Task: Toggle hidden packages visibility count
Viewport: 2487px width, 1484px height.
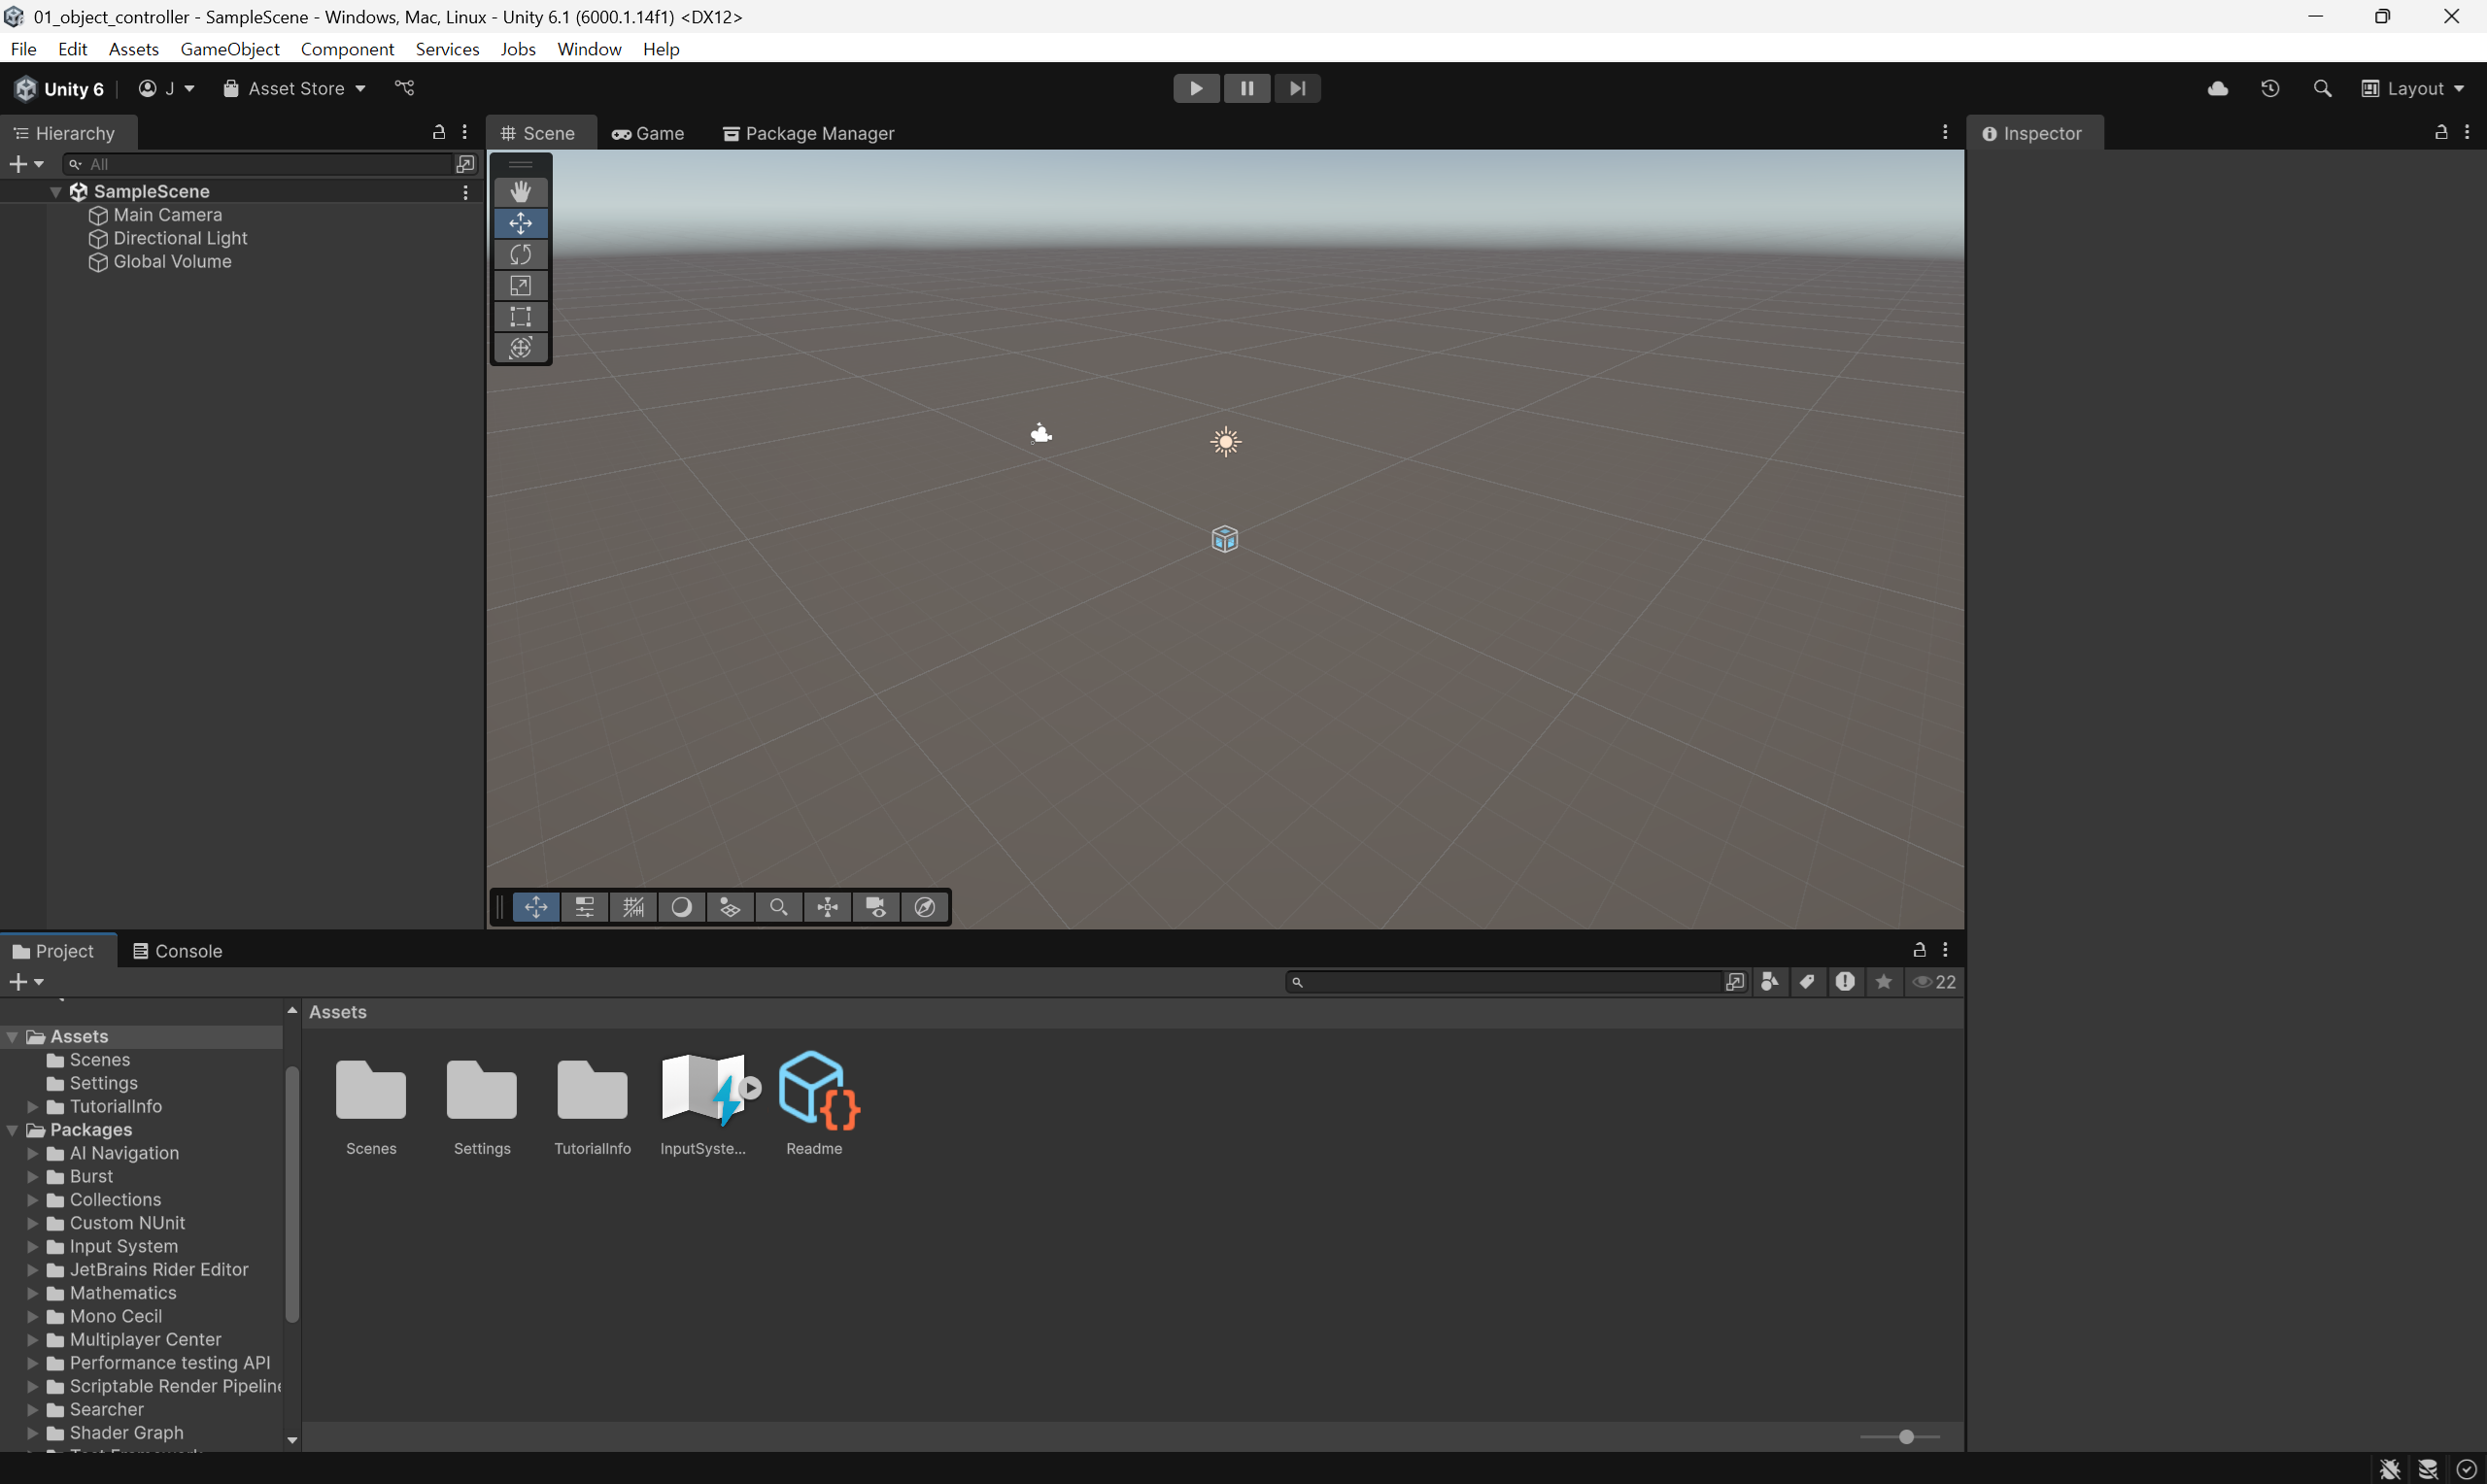Action: 1934,982
